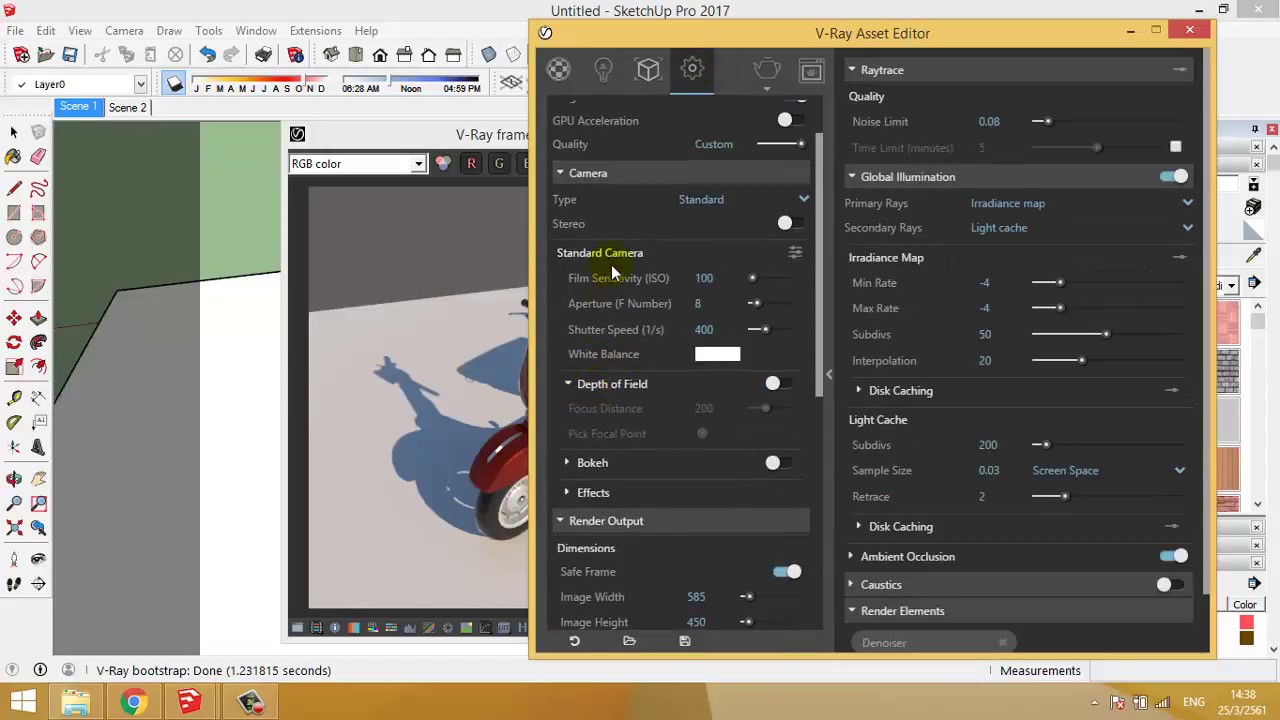
Task: Open Secondary Rays Light cache dropdown
Action: (1083, 228)
